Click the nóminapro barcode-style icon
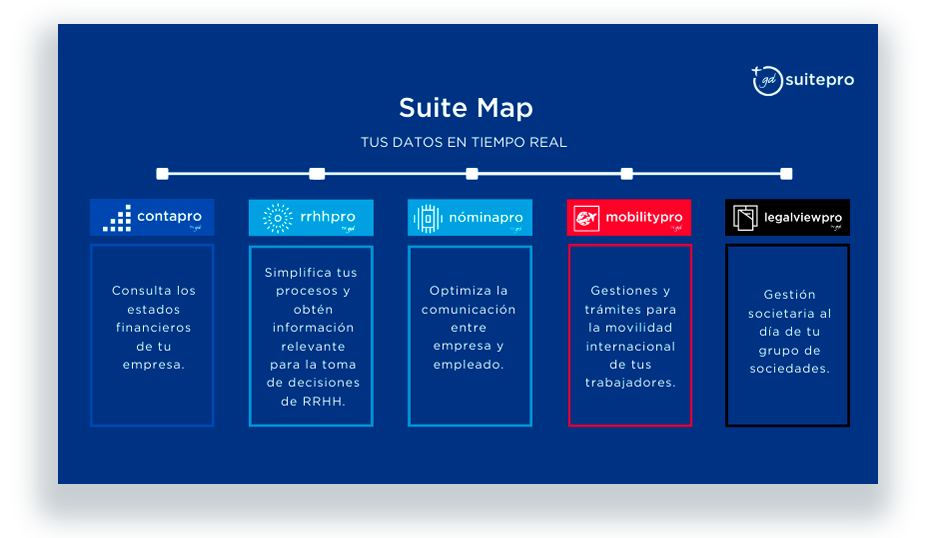Viewport: 940px width, 538px height. click(x=427, y=219)
